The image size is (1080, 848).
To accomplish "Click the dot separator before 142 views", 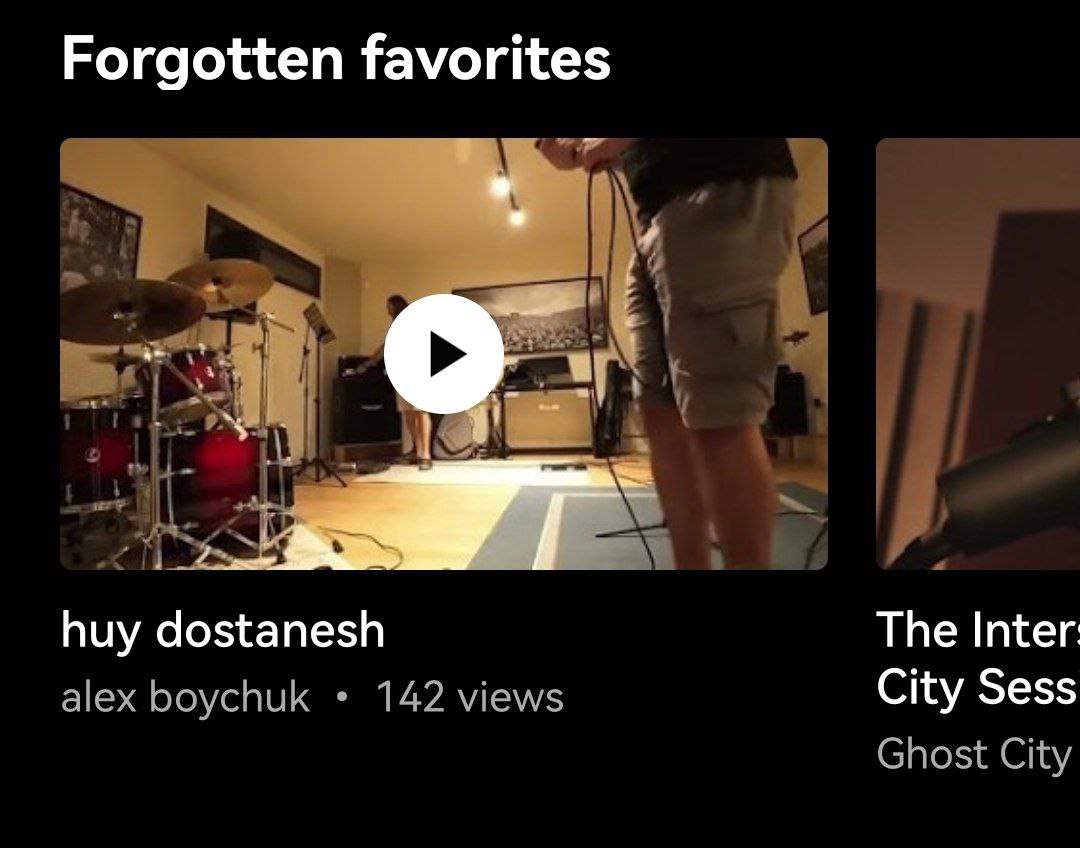I will tap(342, 697).
